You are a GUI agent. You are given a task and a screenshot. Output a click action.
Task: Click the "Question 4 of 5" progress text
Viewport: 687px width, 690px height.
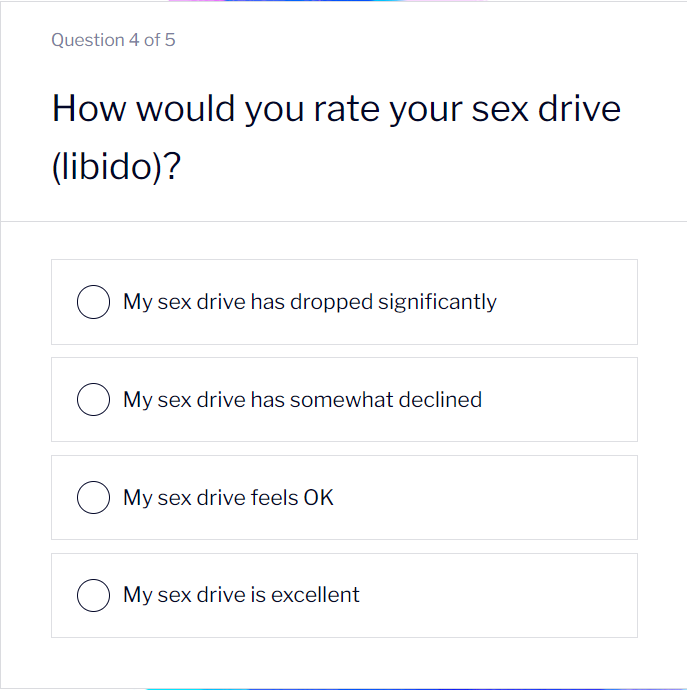click(113, 41)
